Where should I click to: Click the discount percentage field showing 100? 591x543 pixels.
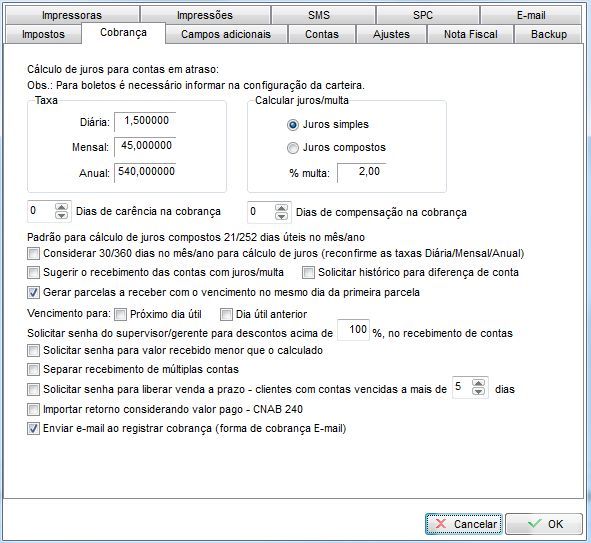[x=354, y=330]
